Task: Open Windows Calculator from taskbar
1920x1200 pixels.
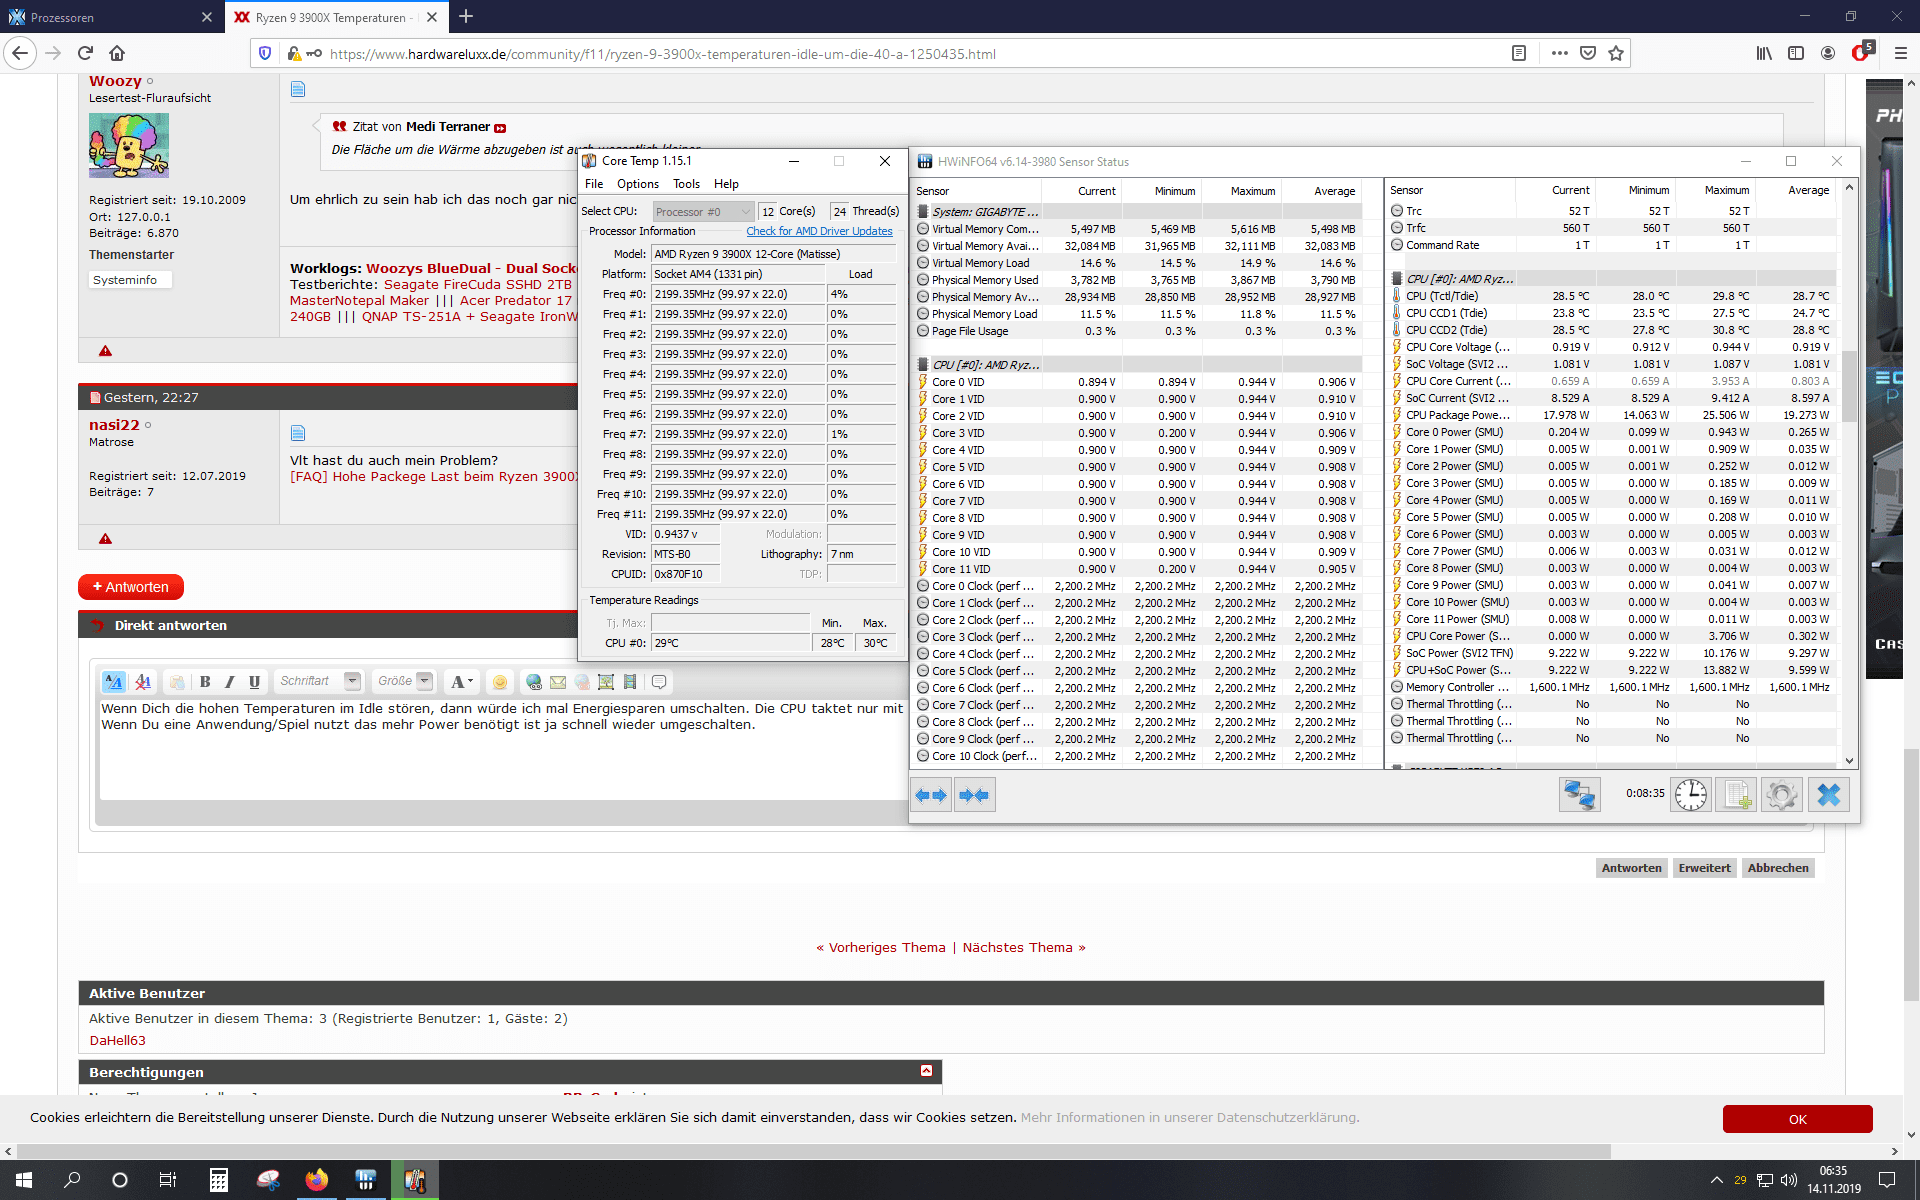Action: (218, 1180)
